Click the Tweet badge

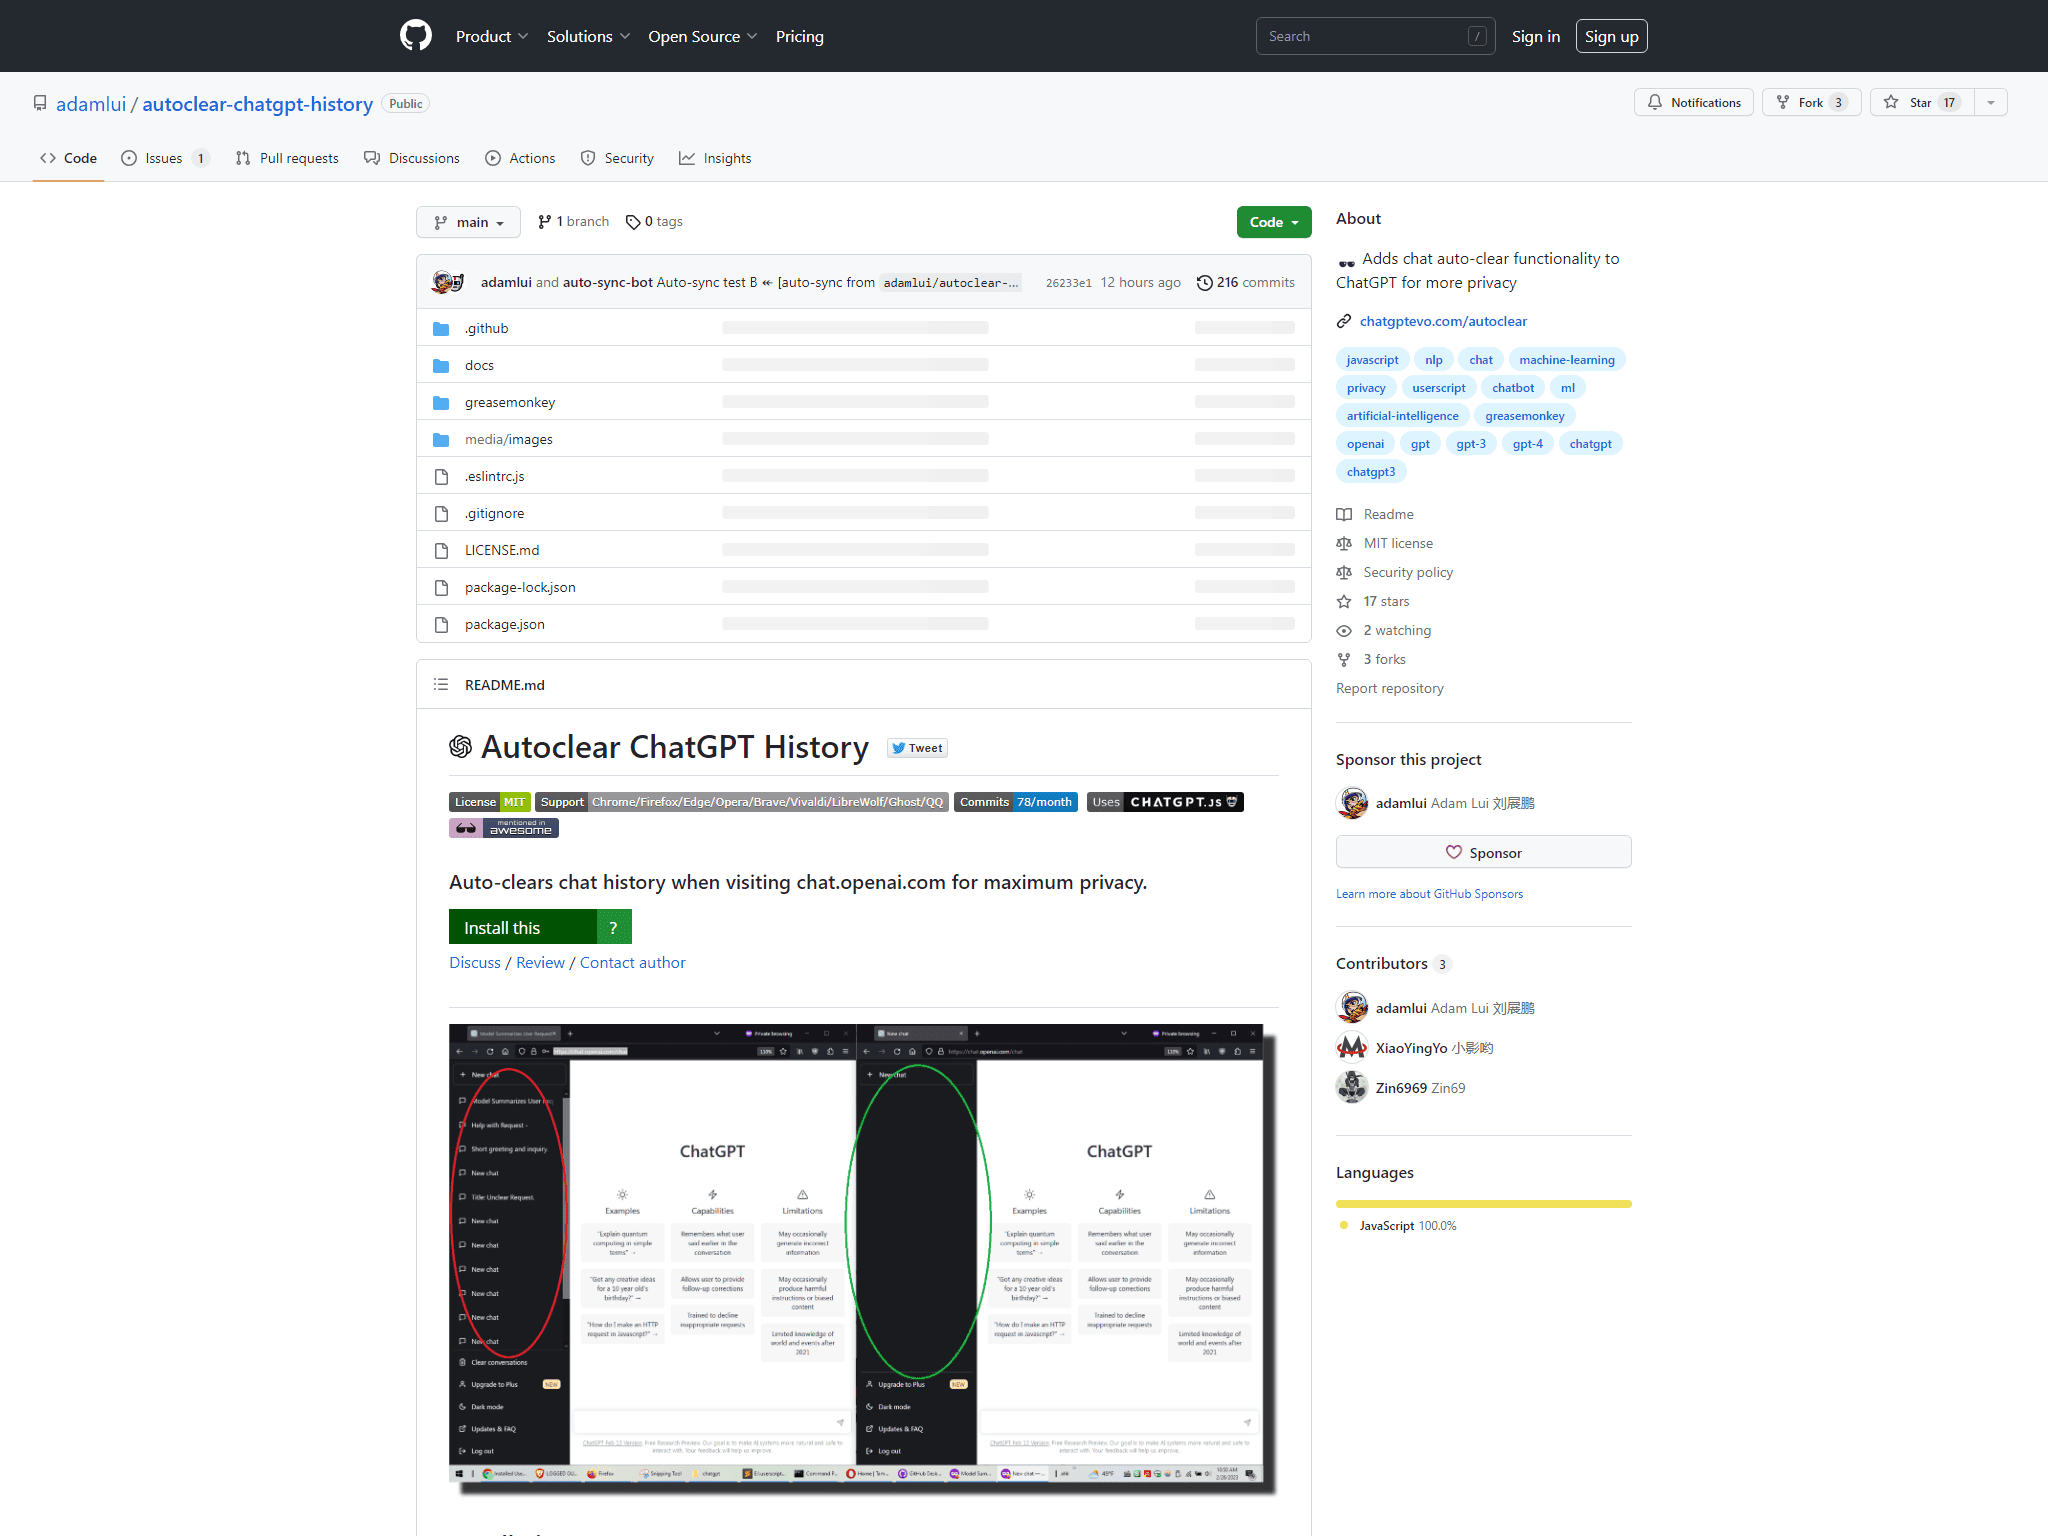(917, 748)
